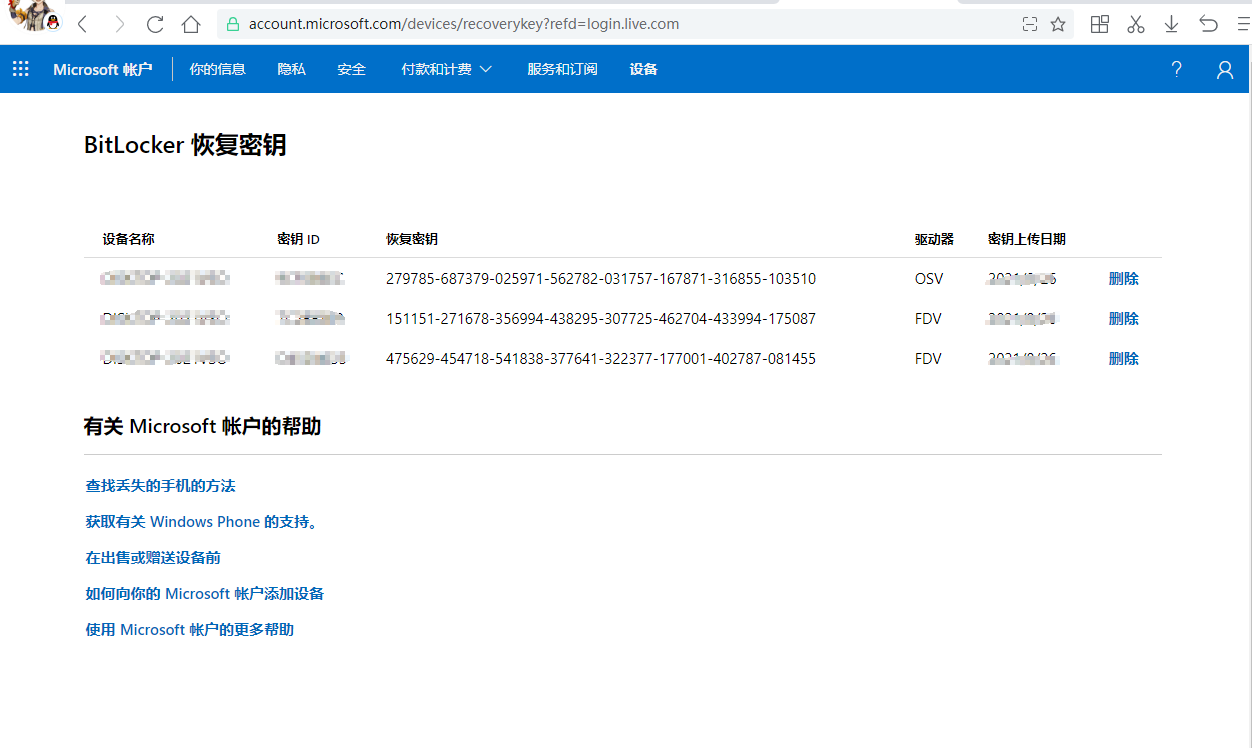Click the scan QR icon in address bar
The image size is (1252, 748).
click(x=1030, y=24)
